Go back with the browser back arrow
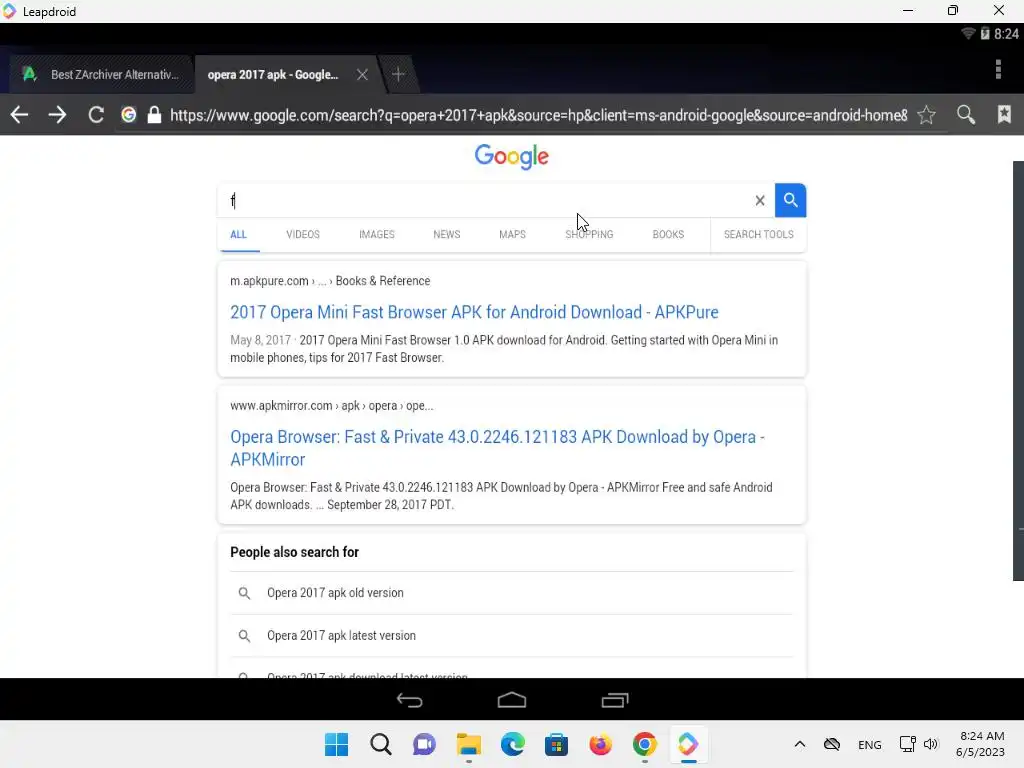1024x768 pixels. (x=20, y=115)
